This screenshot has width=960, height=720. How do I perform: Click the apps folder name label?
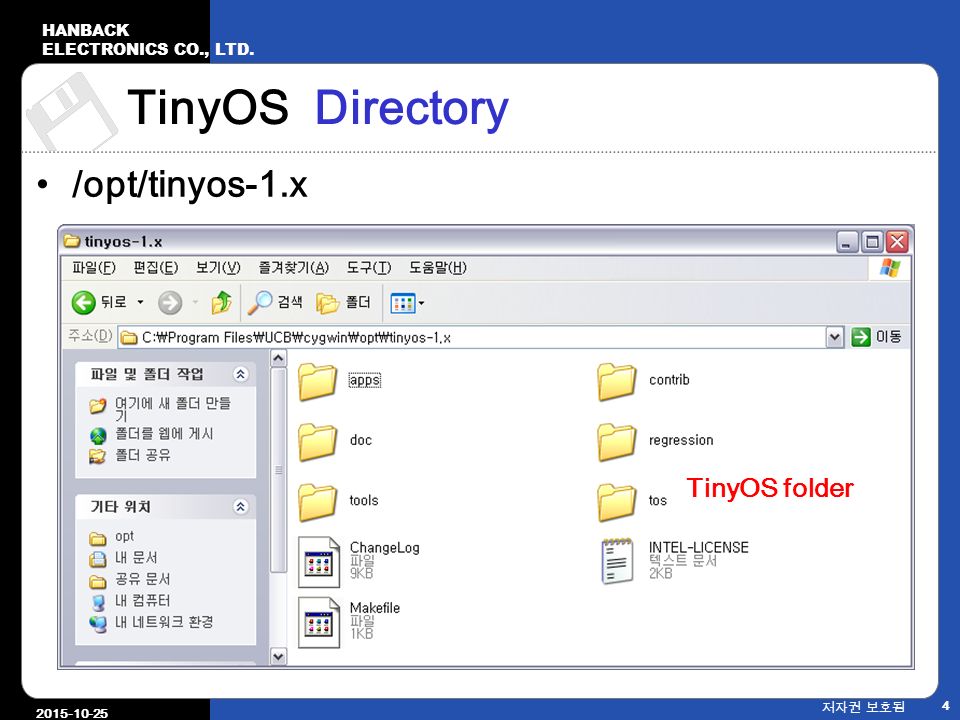(365, 380)
